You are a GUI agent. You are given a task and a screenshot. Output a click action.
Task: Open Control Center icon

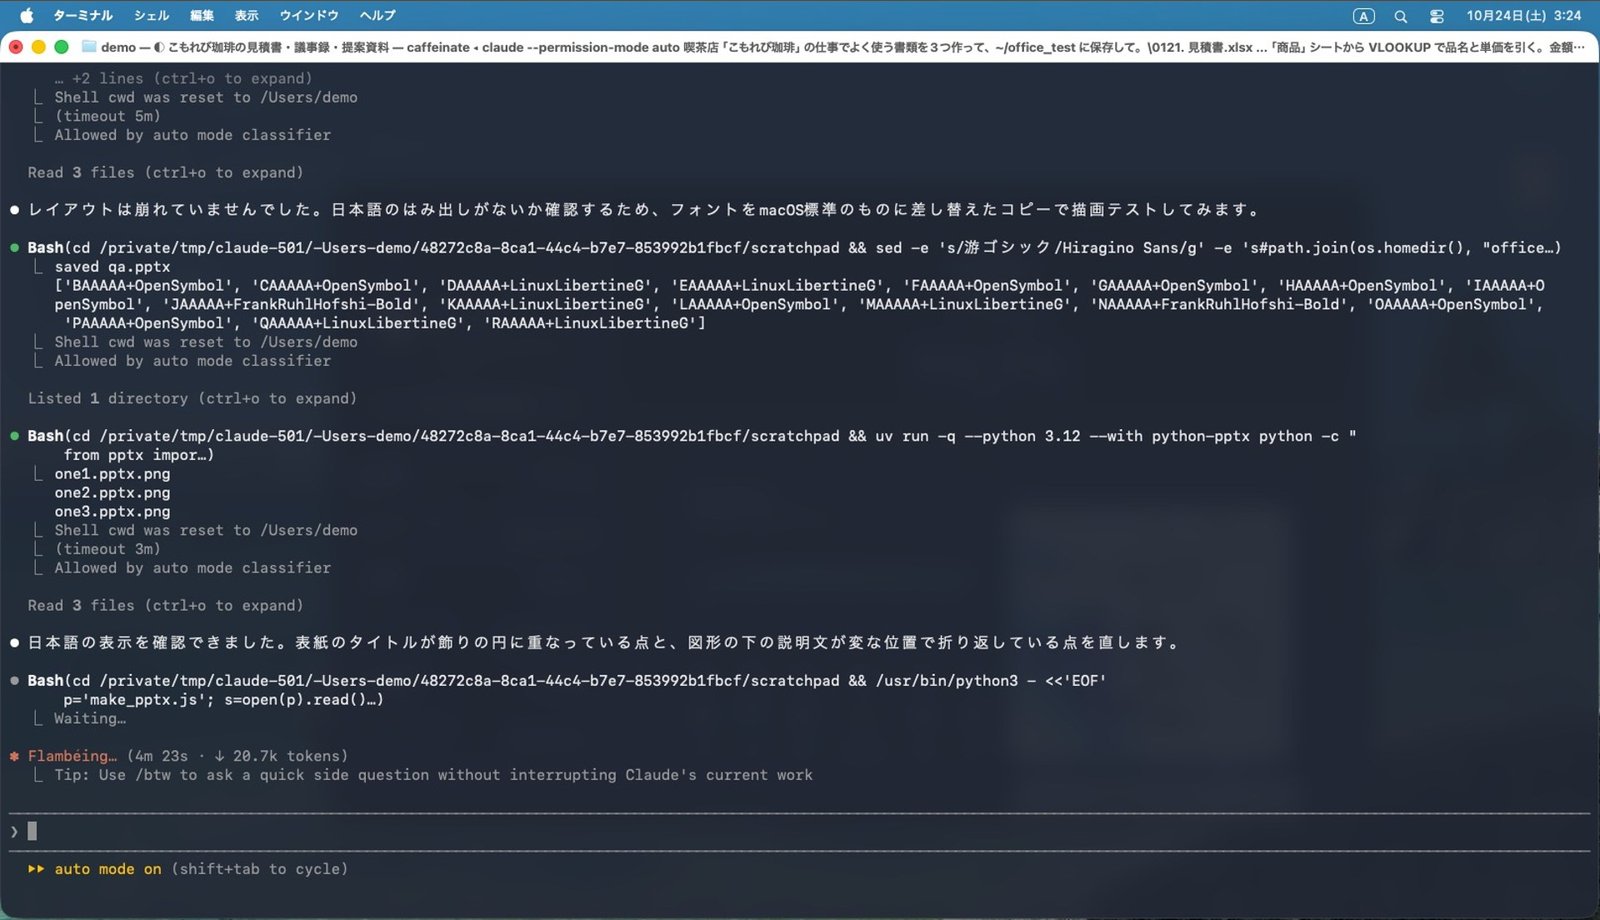(1436, 16)
